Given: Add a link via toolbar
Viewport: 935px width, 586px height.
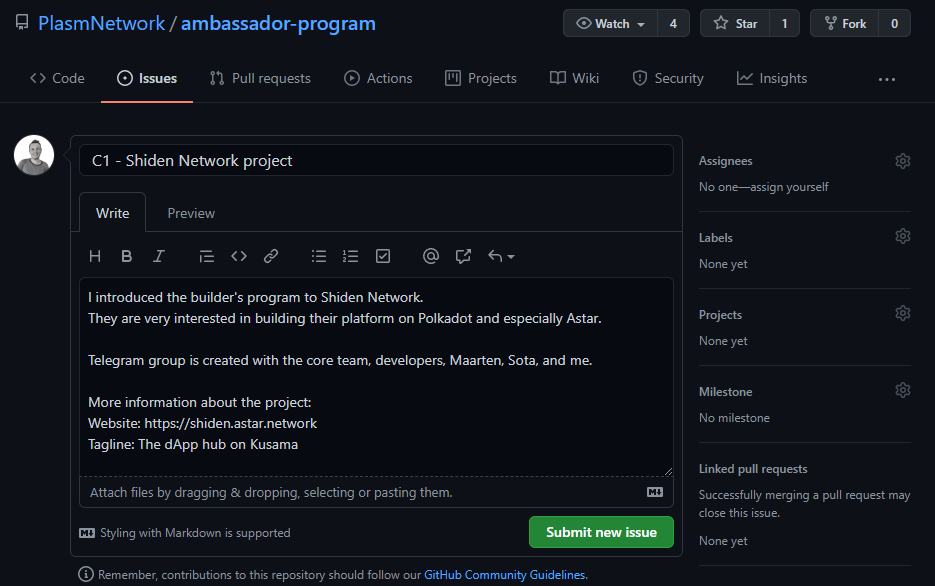Looking at the screenshot, I should [271, 256].
